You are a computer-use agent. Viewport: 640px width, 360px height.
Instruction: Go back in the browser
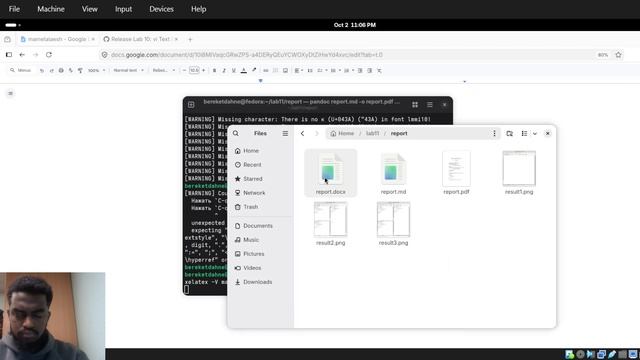tap(22, 55)
